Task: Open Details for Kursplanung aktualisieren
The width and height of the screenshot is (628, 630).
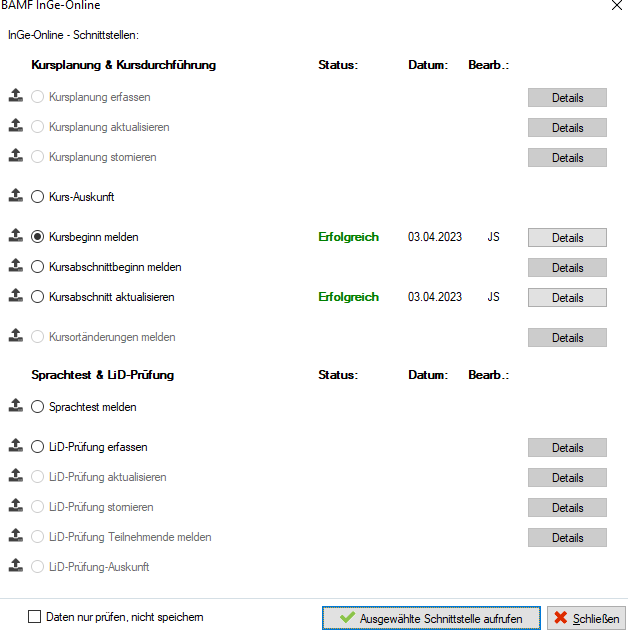Action: coord(567,128)
